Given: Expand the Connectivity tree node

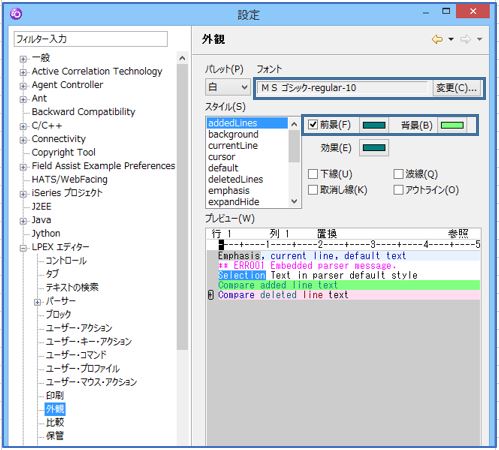Looking at the screenshot, I should tap(23, 140).
